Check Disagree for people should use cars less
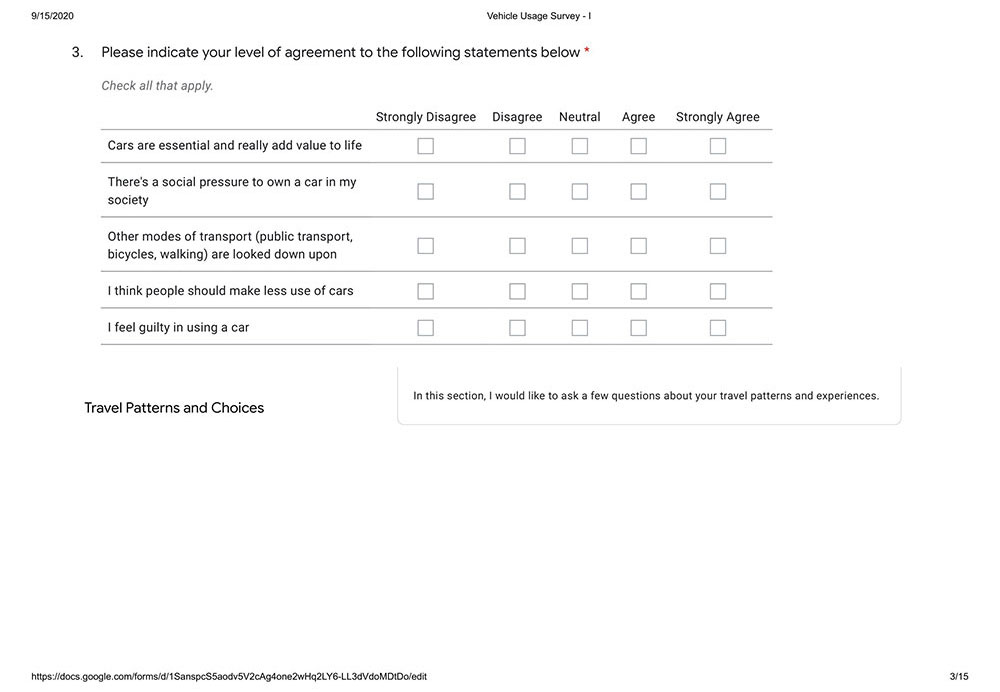The image size is (1000, 692). [517, 291]
